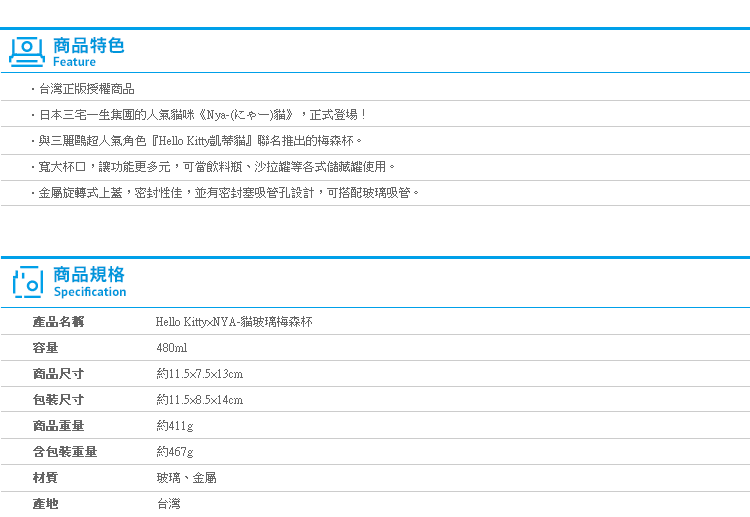
Task: Click the 480ml capacity value
Action: click(x=172, y=348)
